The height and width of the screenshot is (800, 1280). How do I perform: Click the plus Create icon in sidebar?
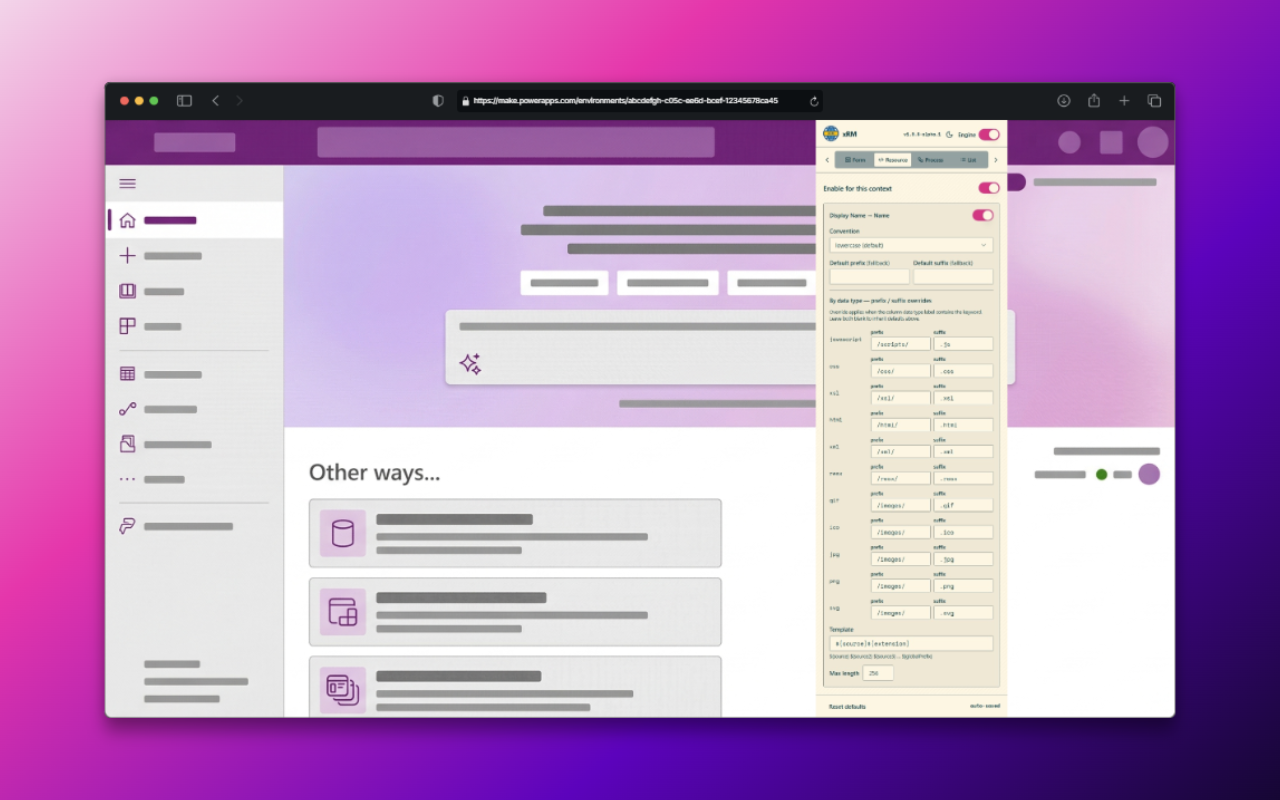[127, 256]
